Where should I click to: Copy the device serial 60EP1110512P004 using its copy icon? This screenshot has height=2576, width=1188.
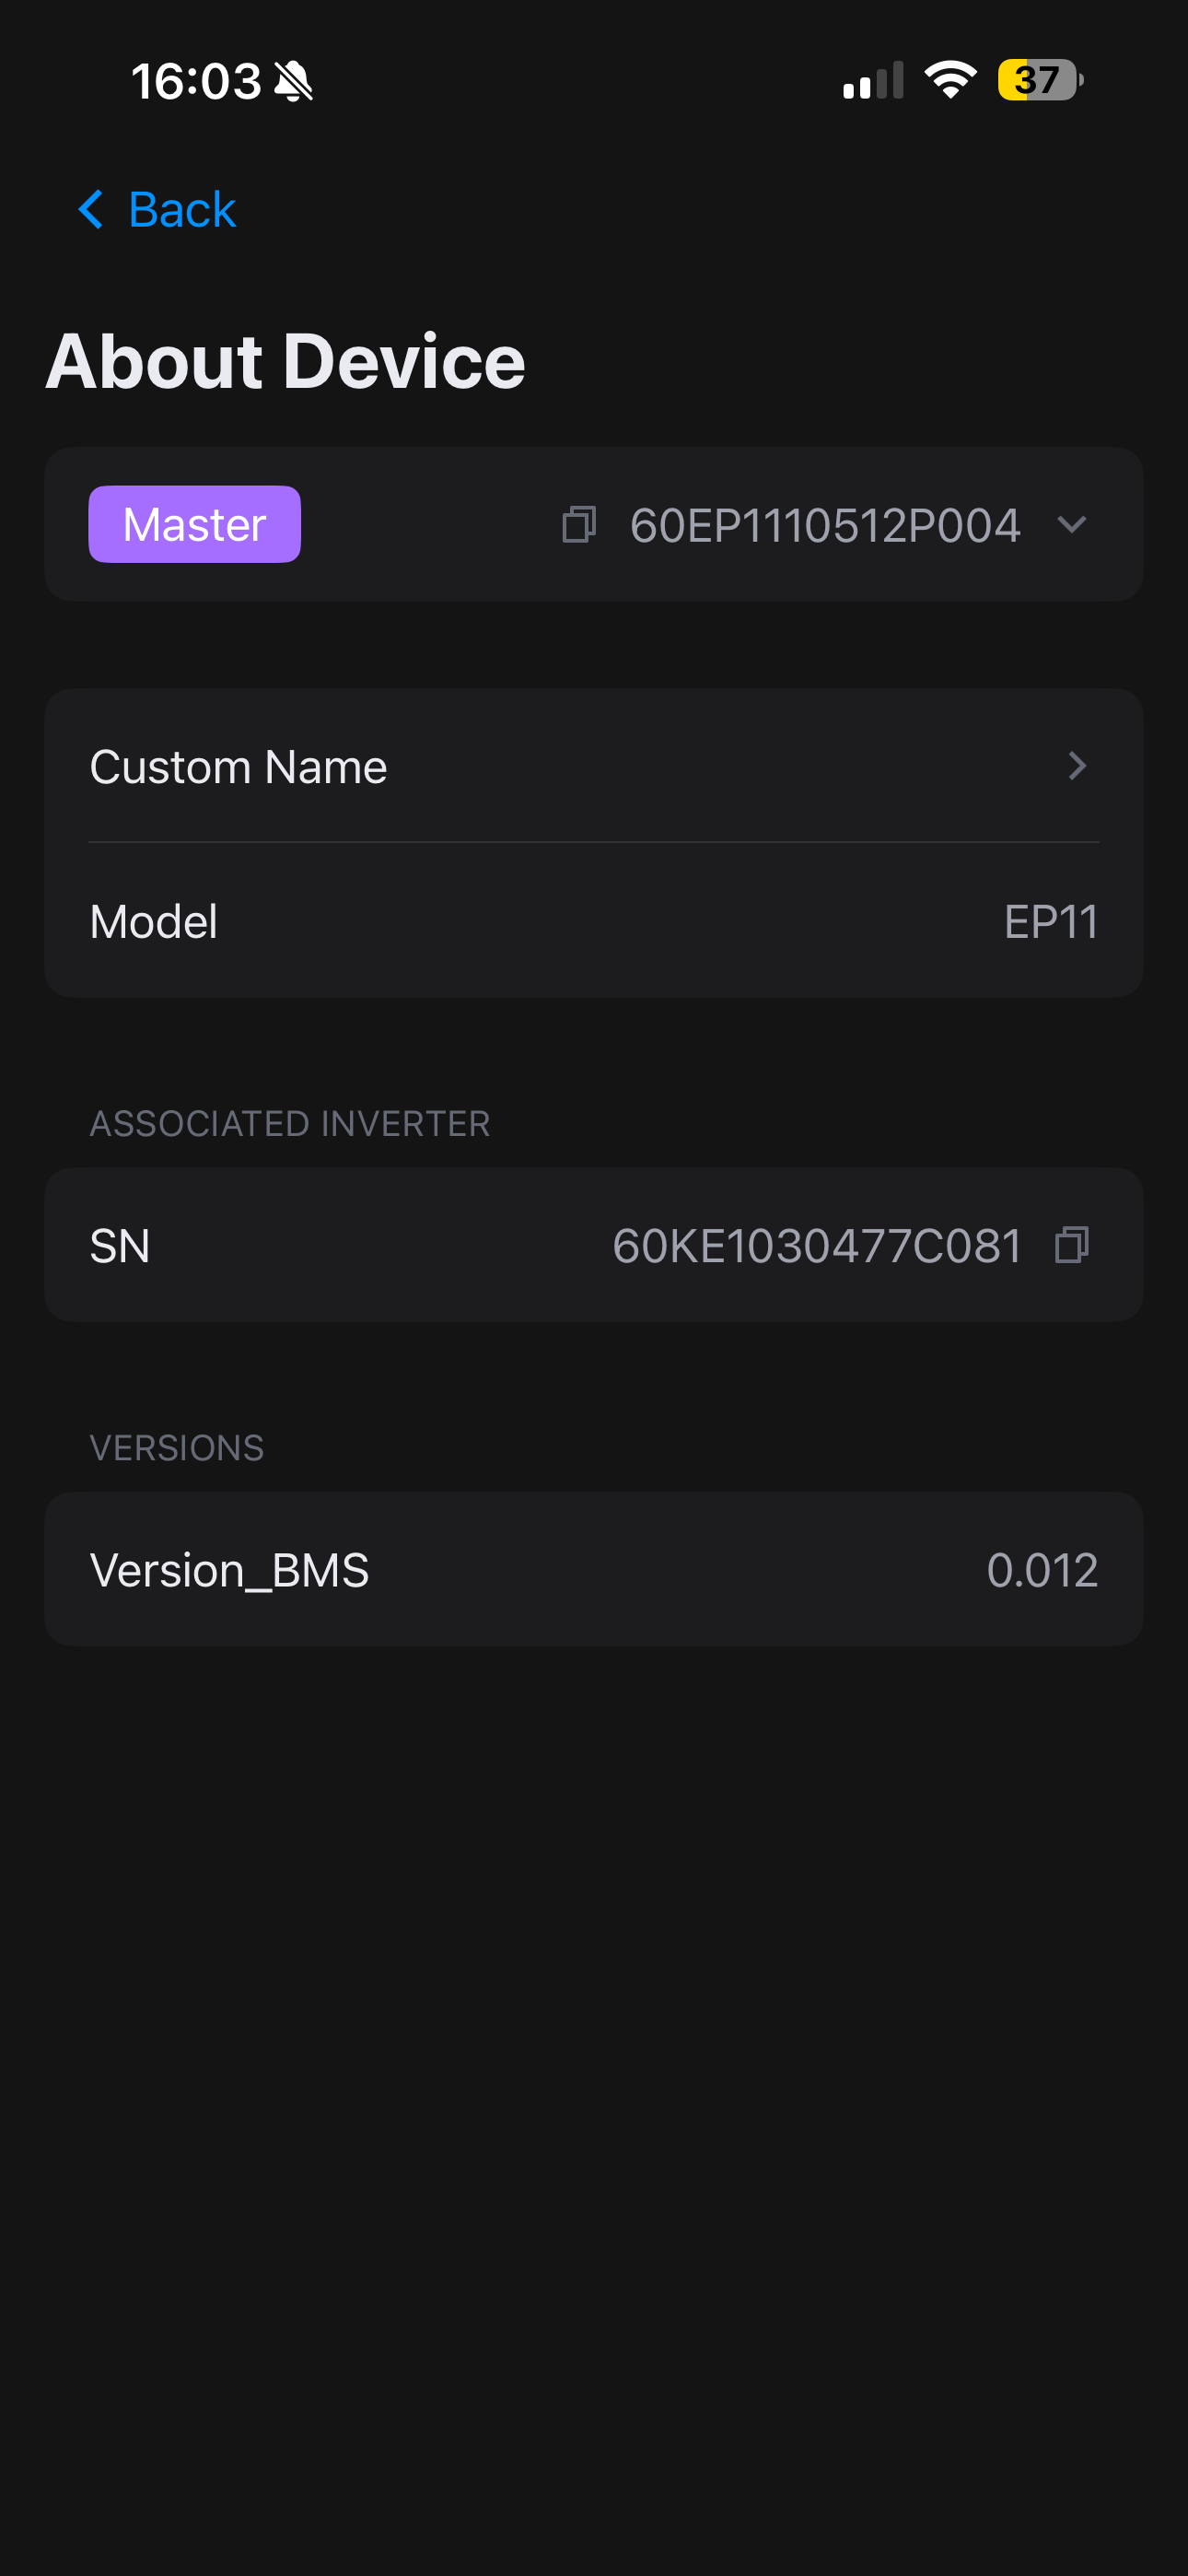tap(579, 524)
